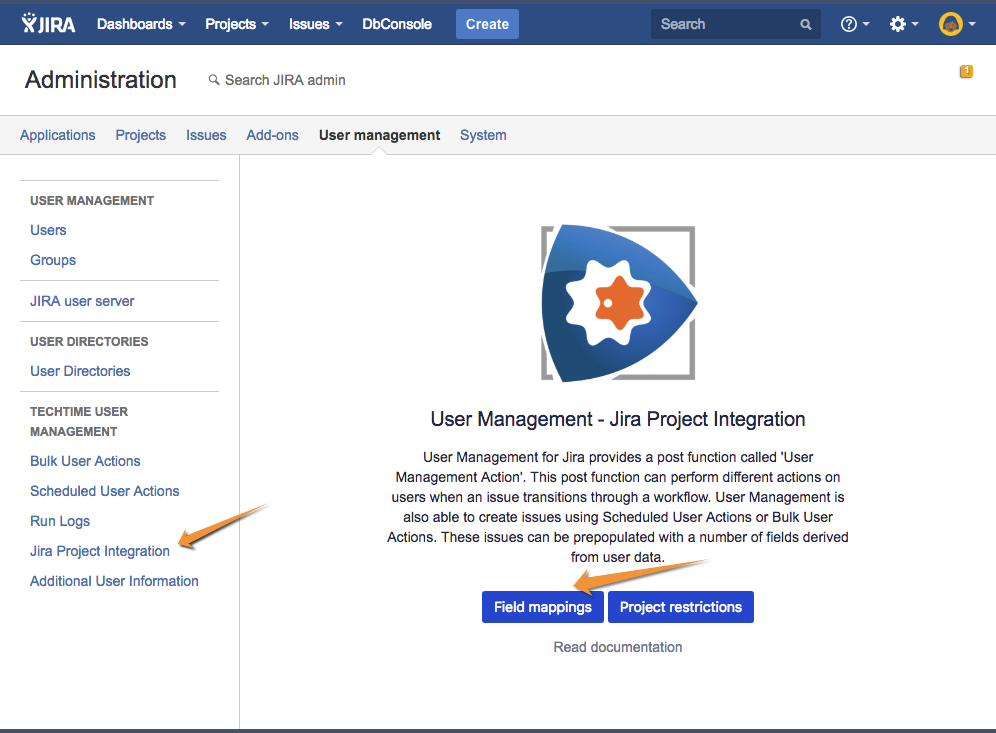Open the DbConsole menu item
This screenshot has height=733, width=996.
[x=397, y=24]
